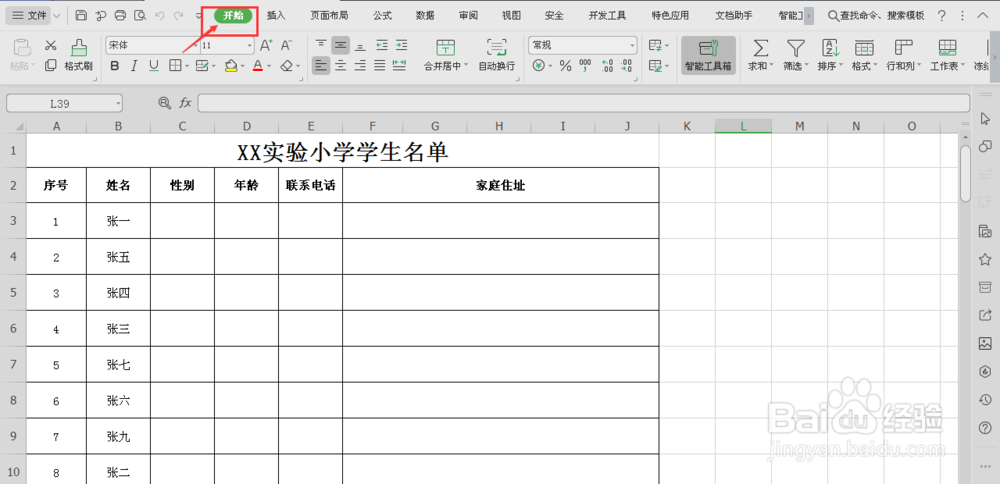The height and width of the screenshot is (484, 1000).
Task: Click the Undo arrow icon
Action: point(159,15)
